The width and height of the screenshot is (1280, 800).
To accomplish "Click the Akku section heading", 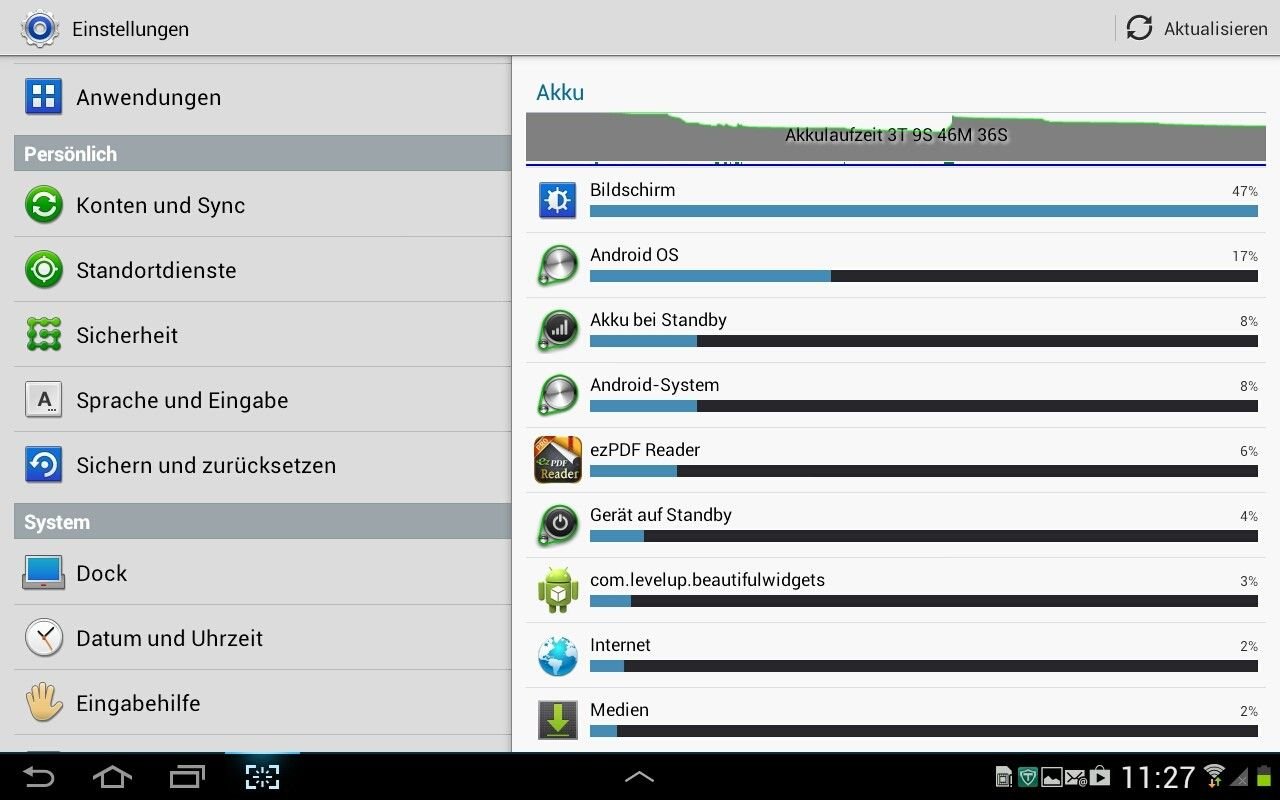I will click(560, 92).
